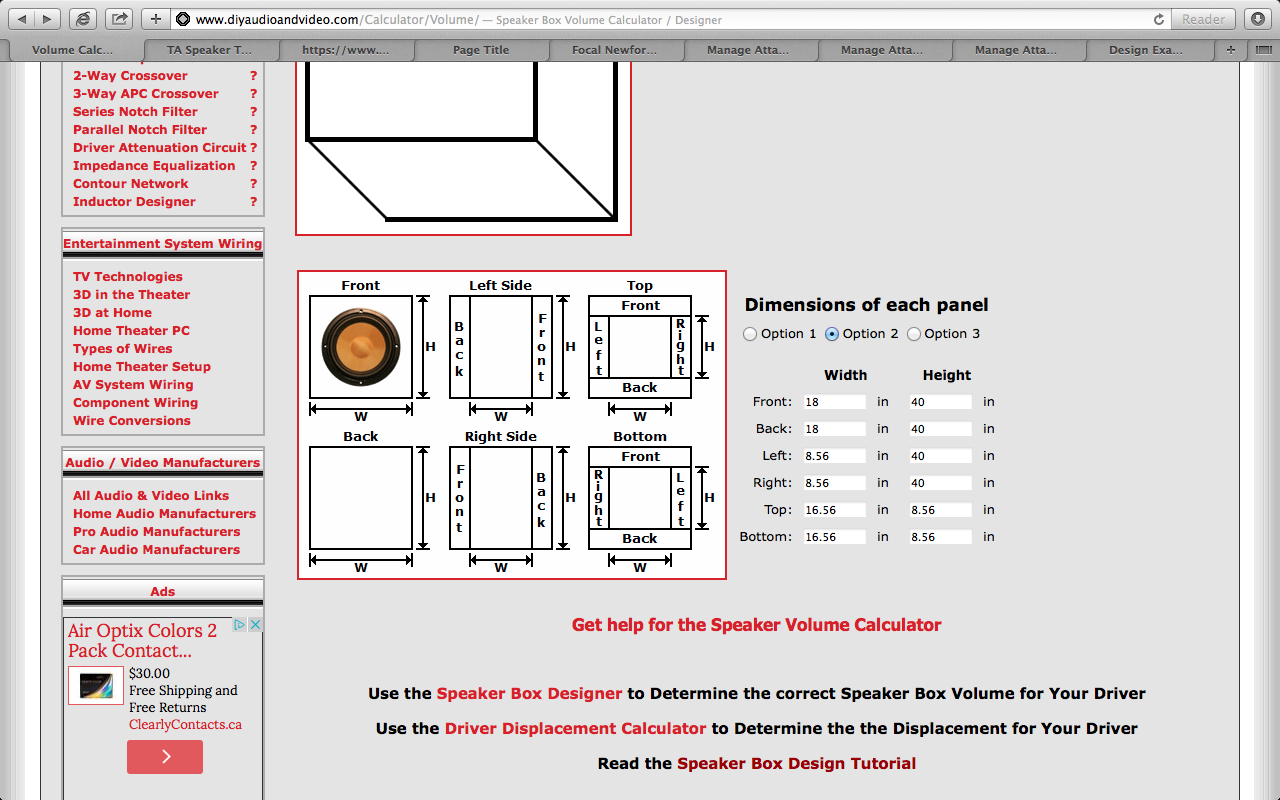Screen dimensions: 1280x800
Task: Switch to the Focal Newfor... tab
Action: point(615,50)
